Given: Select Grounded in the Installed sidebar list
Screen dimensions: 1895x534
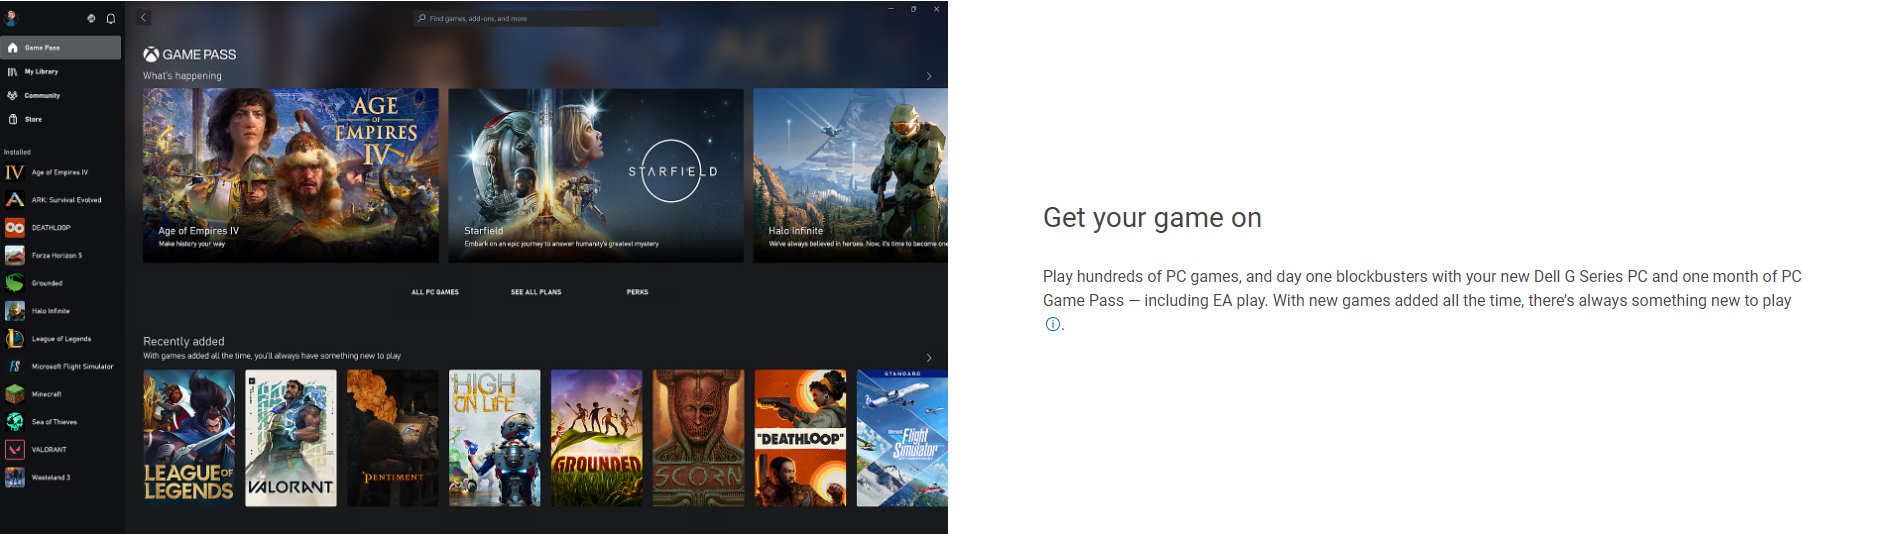Looking at the screenshot, I should pyautogui.click(x=61, y=283).
